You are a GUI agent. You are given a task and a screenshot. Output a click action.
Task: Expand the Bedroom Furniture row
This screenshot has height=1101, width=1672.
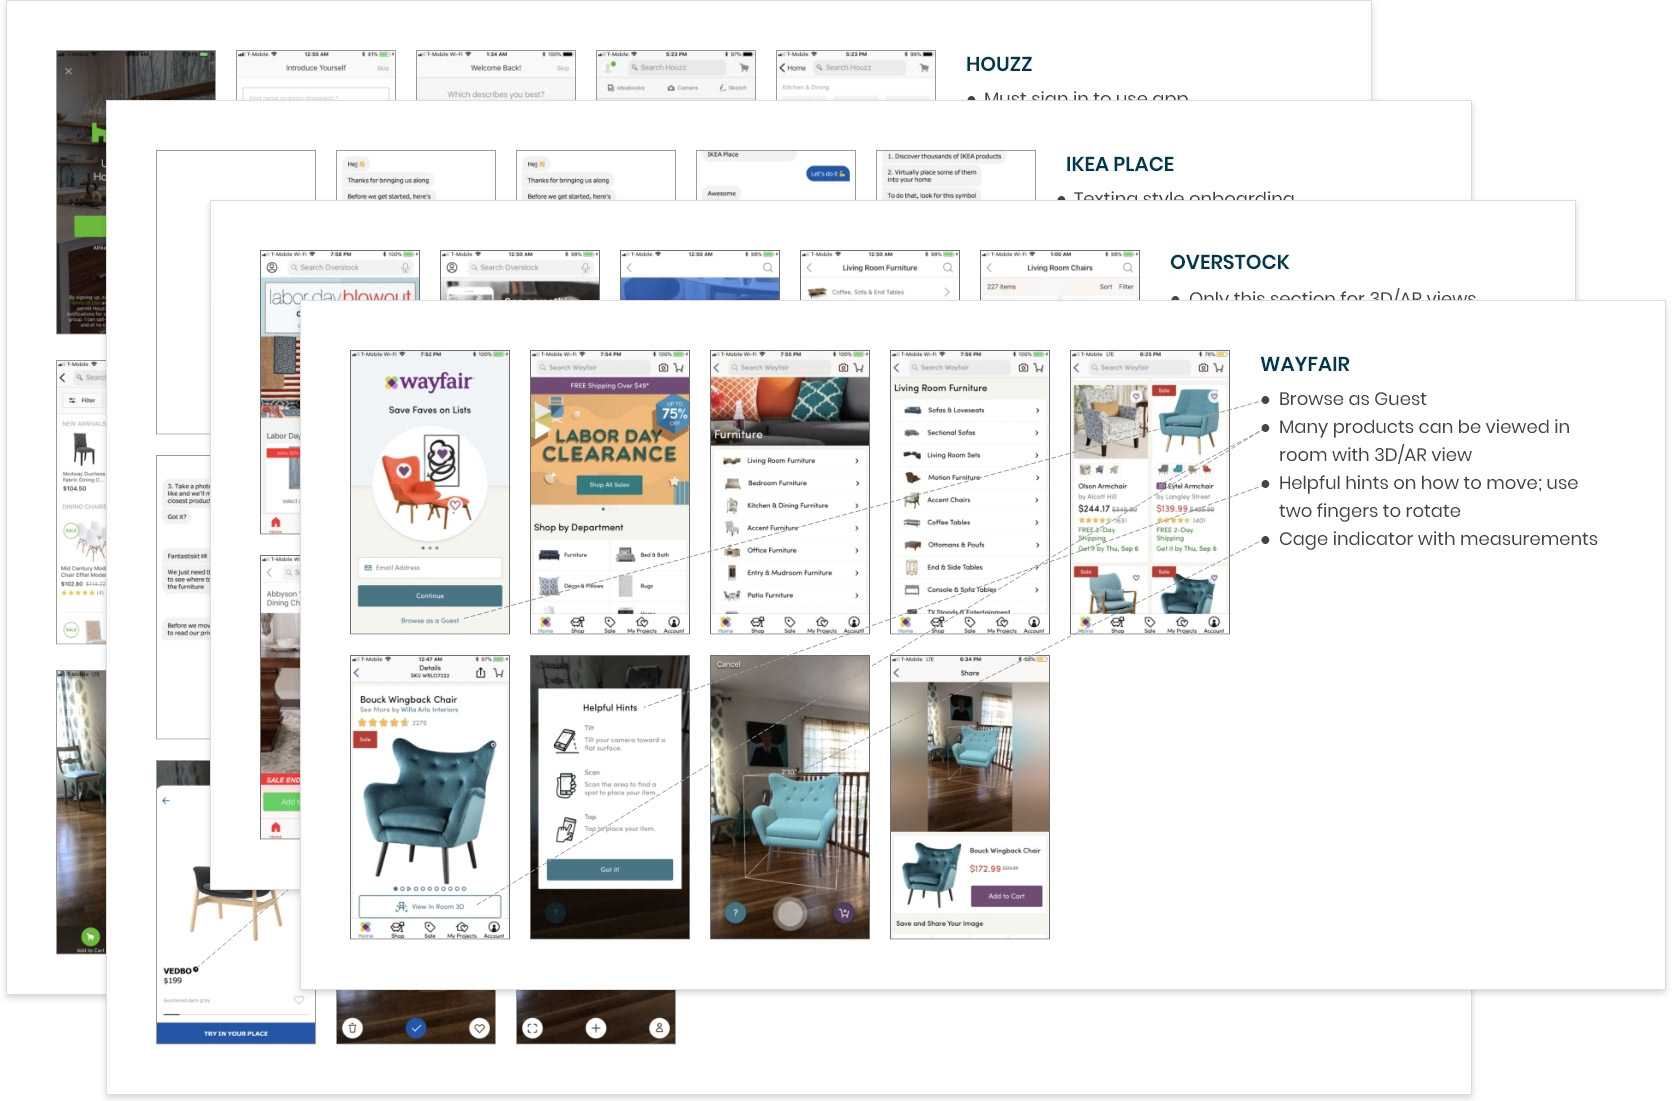[x=790, y=483]
